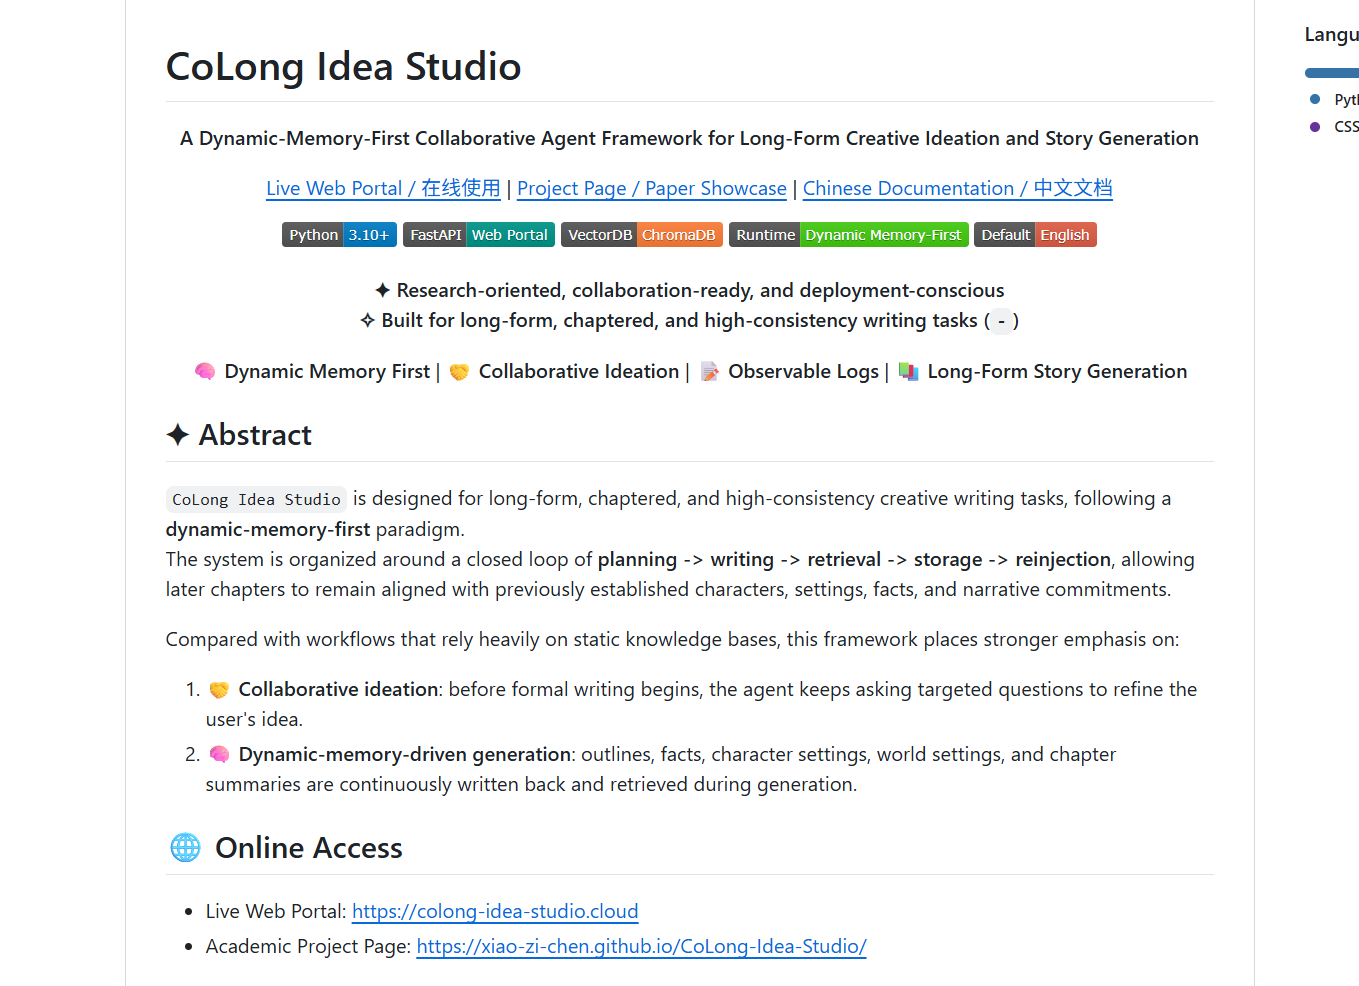Open the Academic Project Page GitHub link
Image resolution: width=1359 pixels, height=986 pixels.
click(x=641, y=946)
